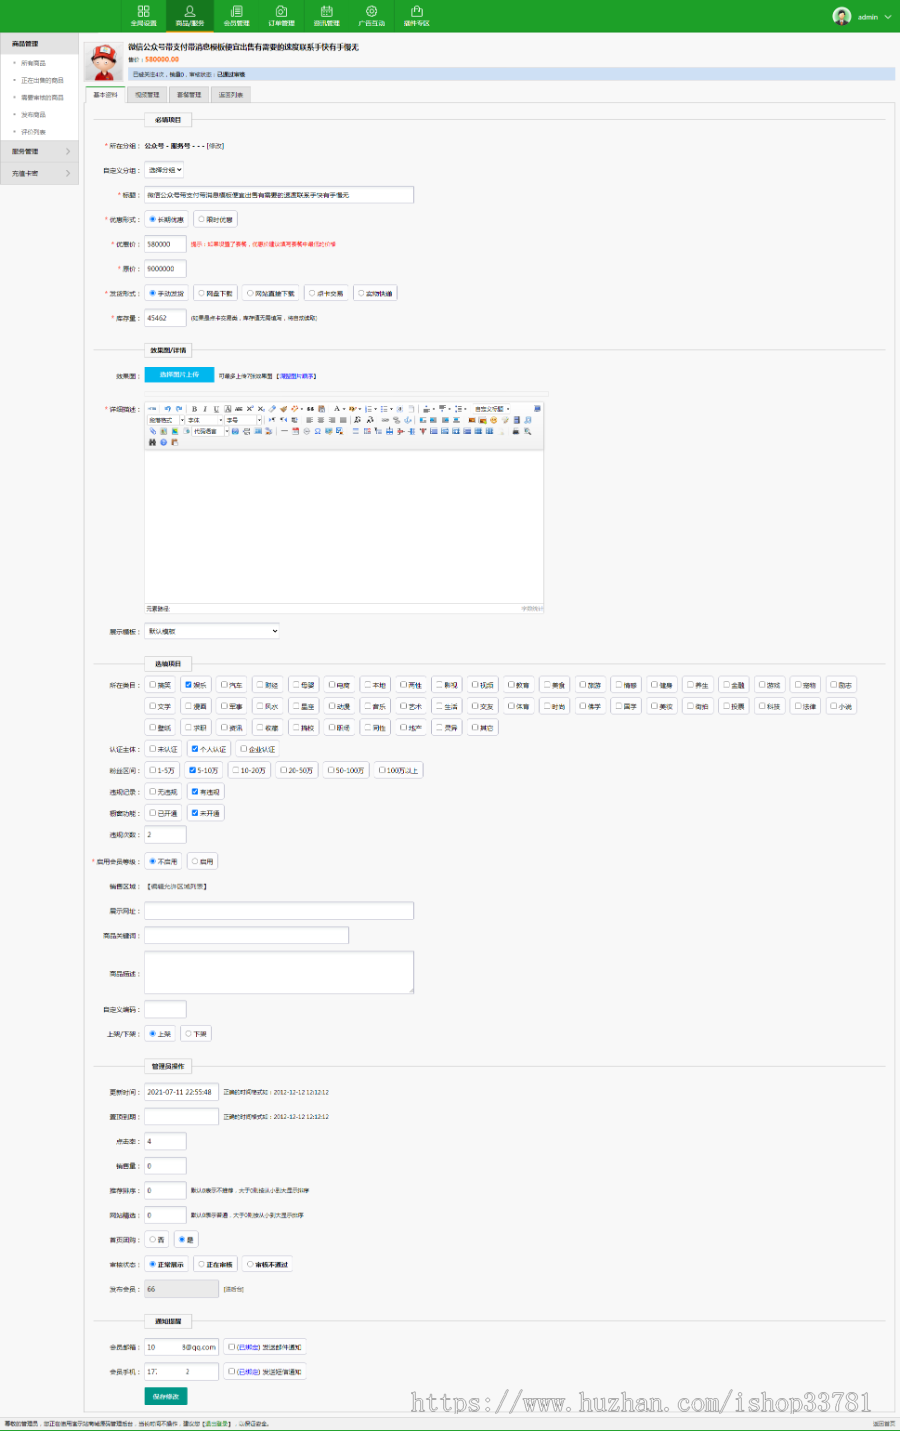Toggle italic formatting in editor
The height and width of the screenshot is (1431, 900).
coord(205,409)
